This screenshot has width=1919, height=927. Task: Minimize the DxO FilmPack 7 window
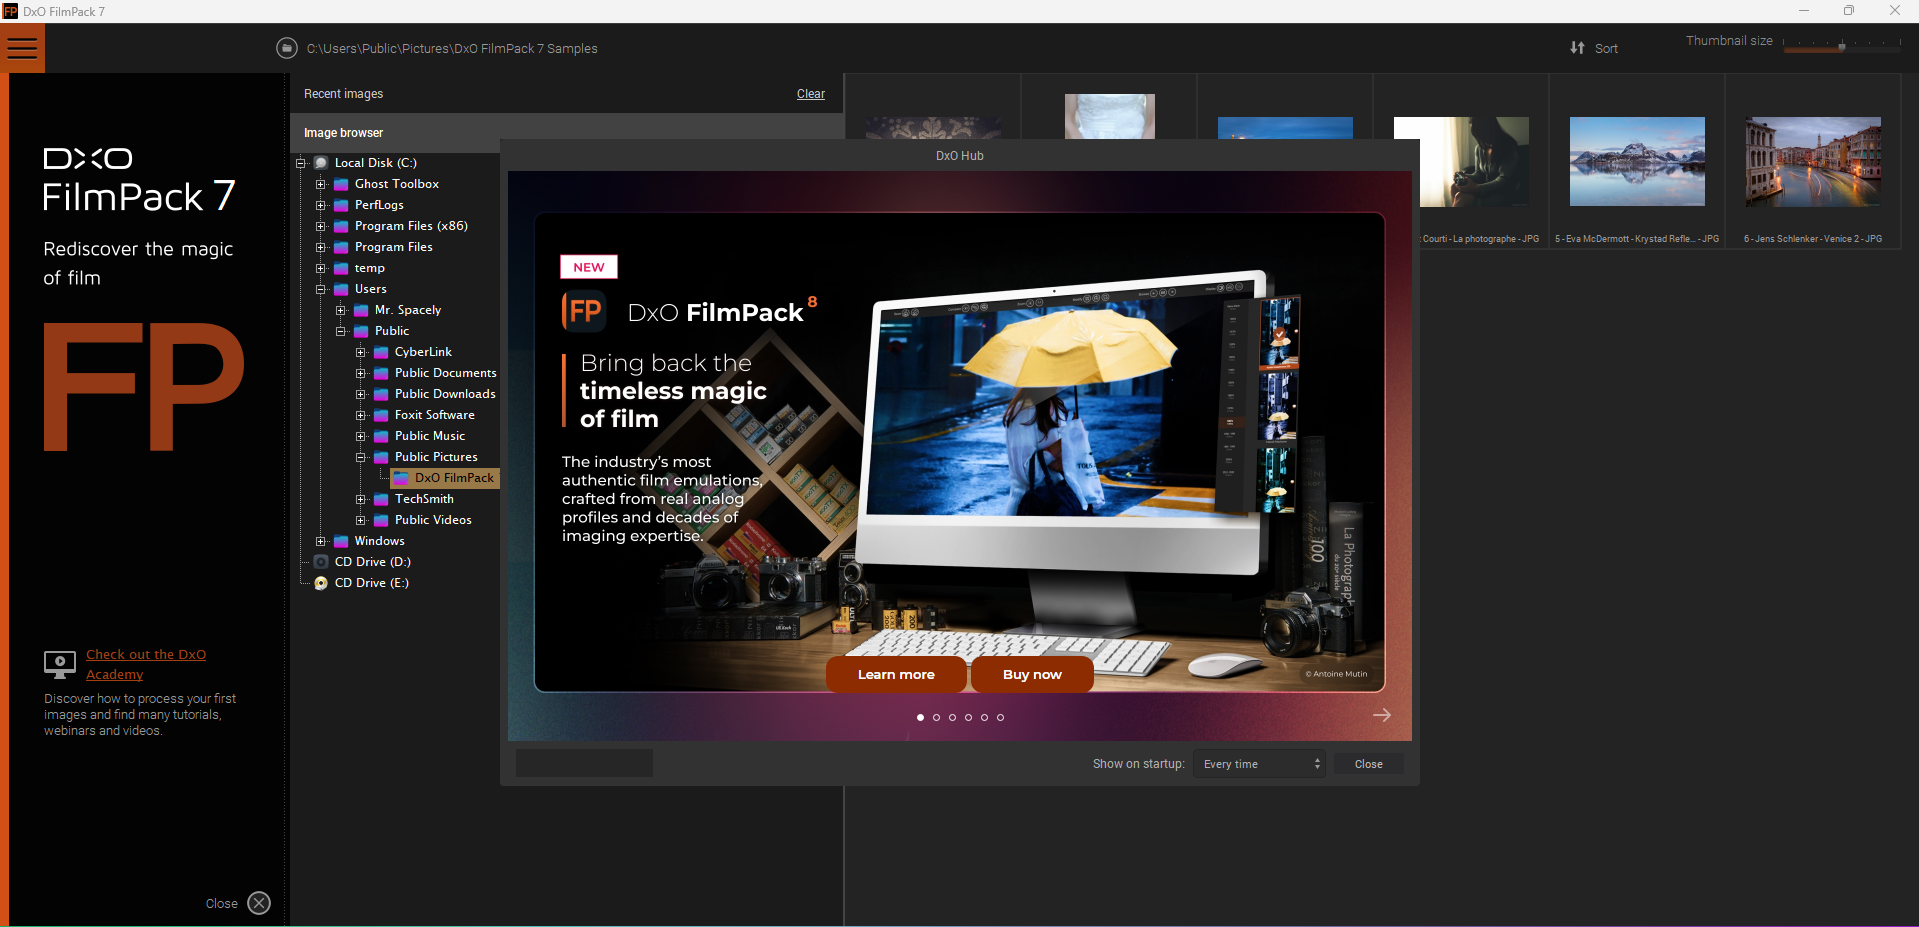point(1804,11)
